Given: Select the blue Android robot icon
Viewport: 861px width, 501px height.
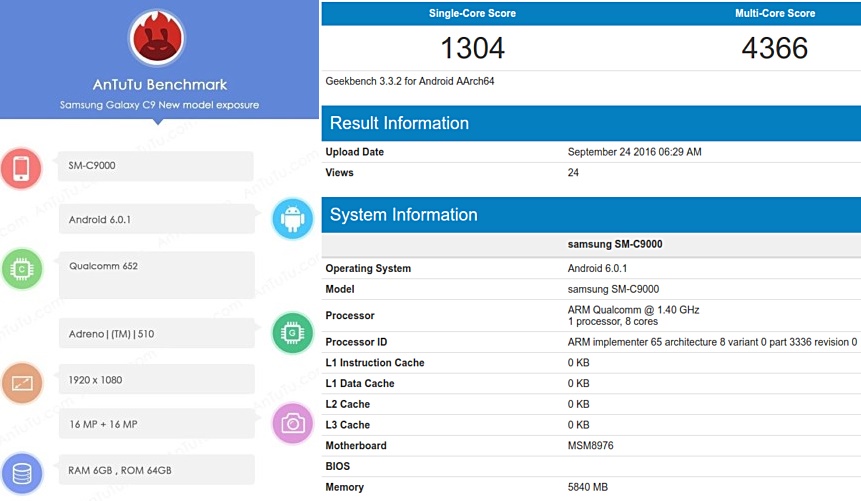Looking at the screenshot, I should tap(293, 220).
